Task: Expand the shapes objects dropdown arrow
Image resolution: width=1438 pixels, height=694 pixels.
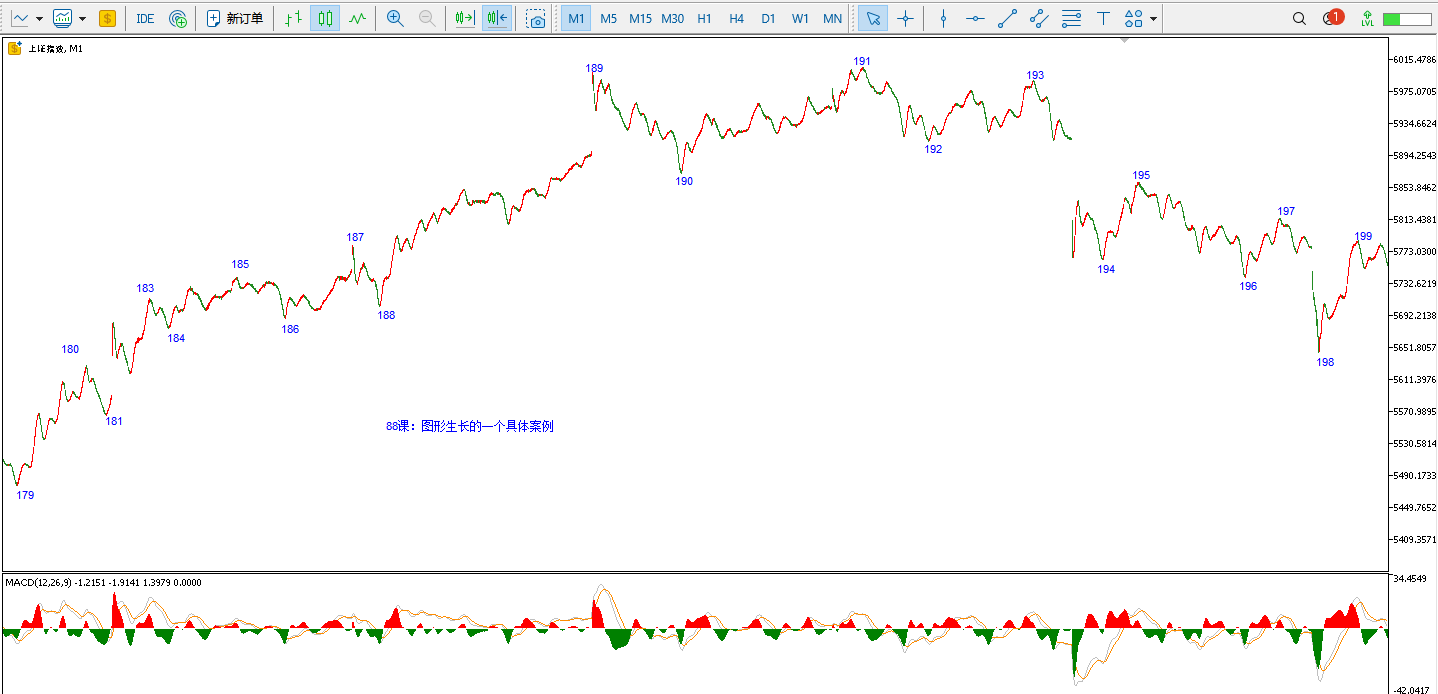Action: point(1155,18)
